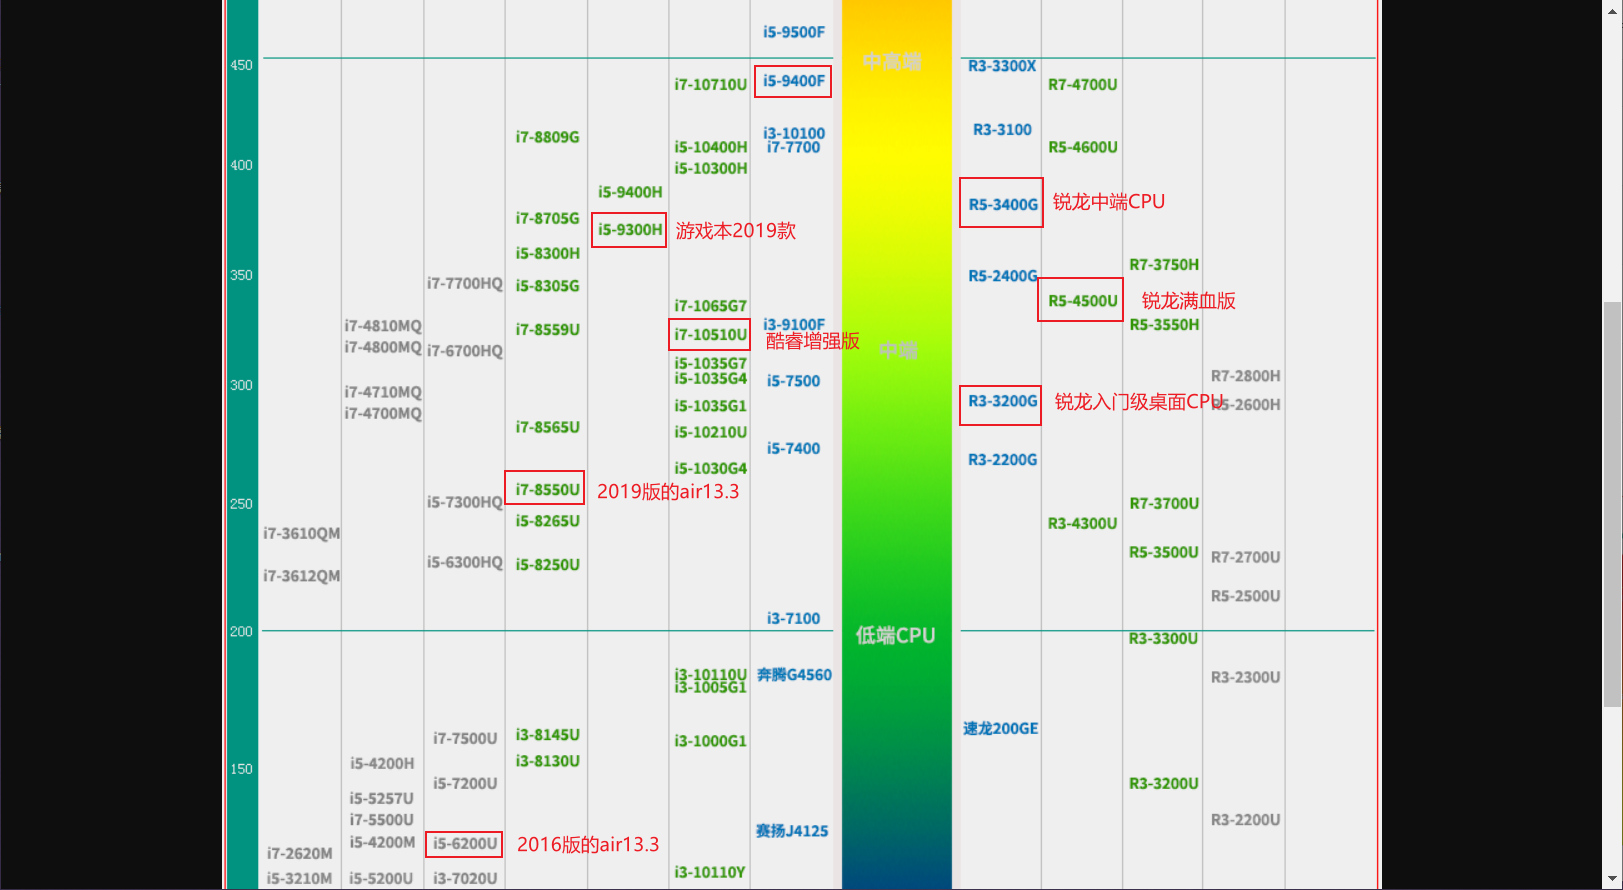Viewport: 1623px width, 890px height.
Task: Click the 速龙200GE label
Action: (x=1001, y=729)
